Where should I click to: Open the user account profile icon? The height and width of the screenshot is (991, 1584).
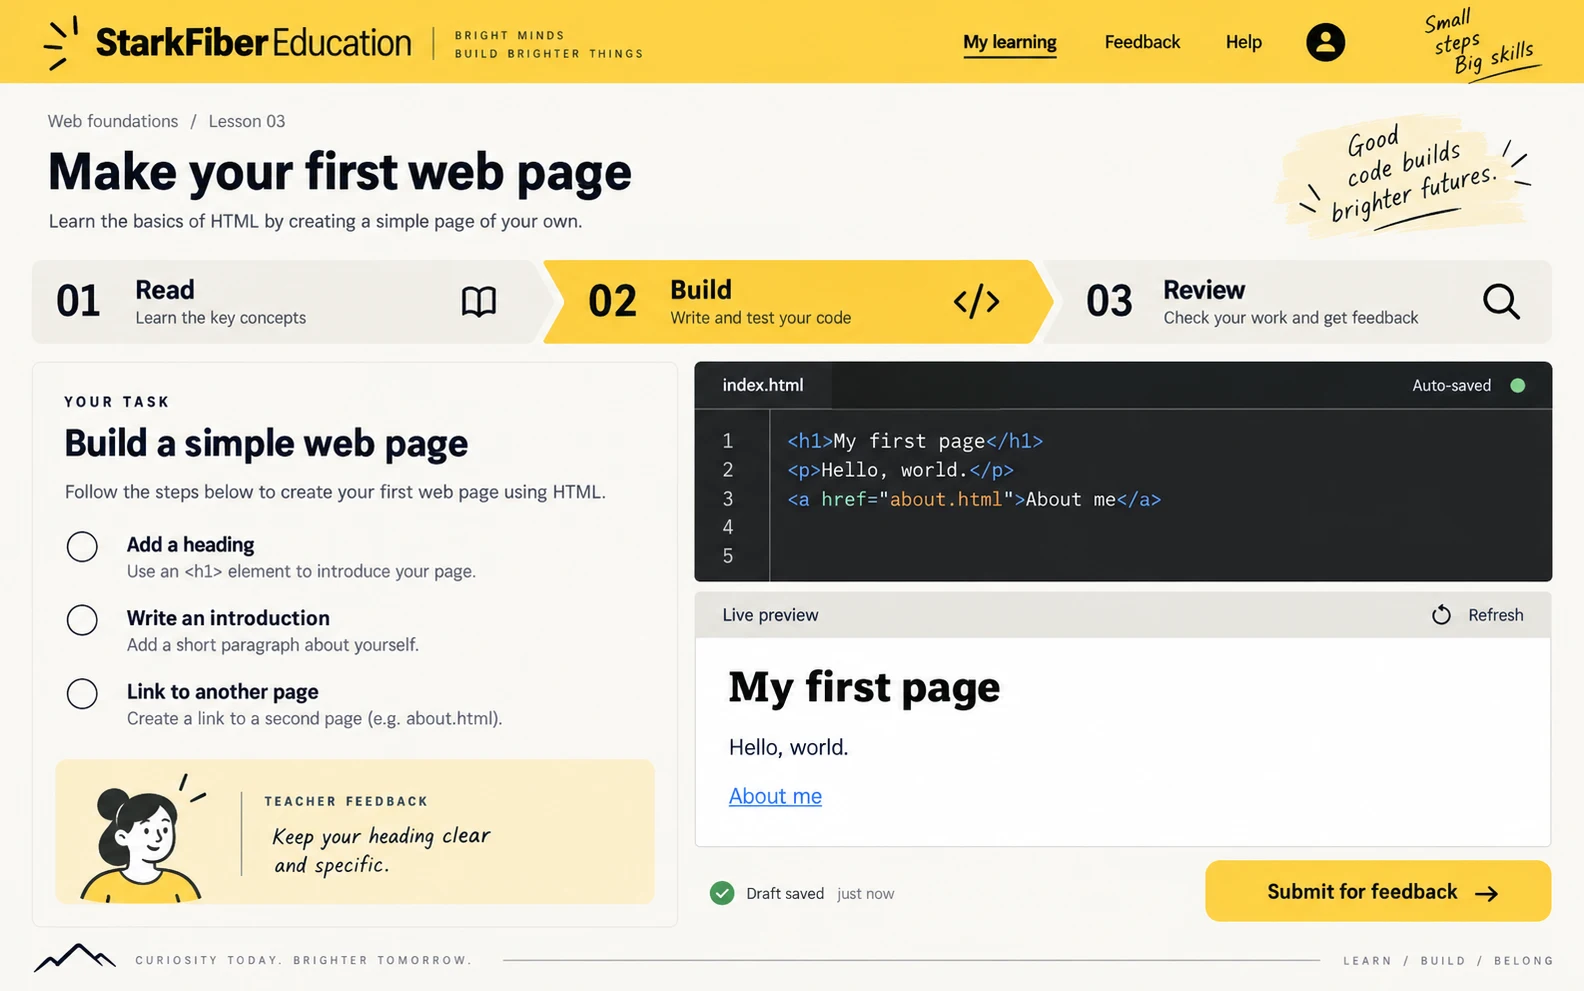[1325, 42]
